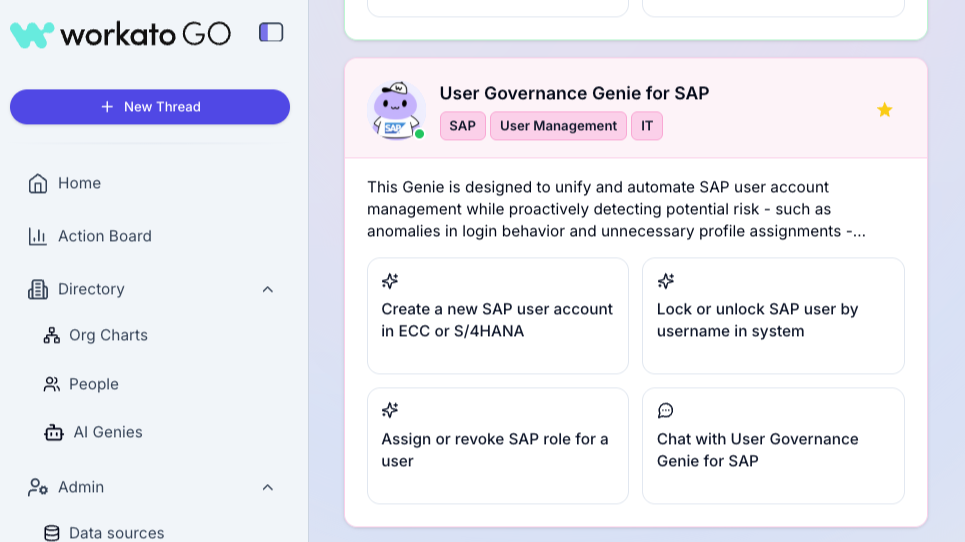
Task: Click the AI Genies robot icon
Action: point(54,432)
